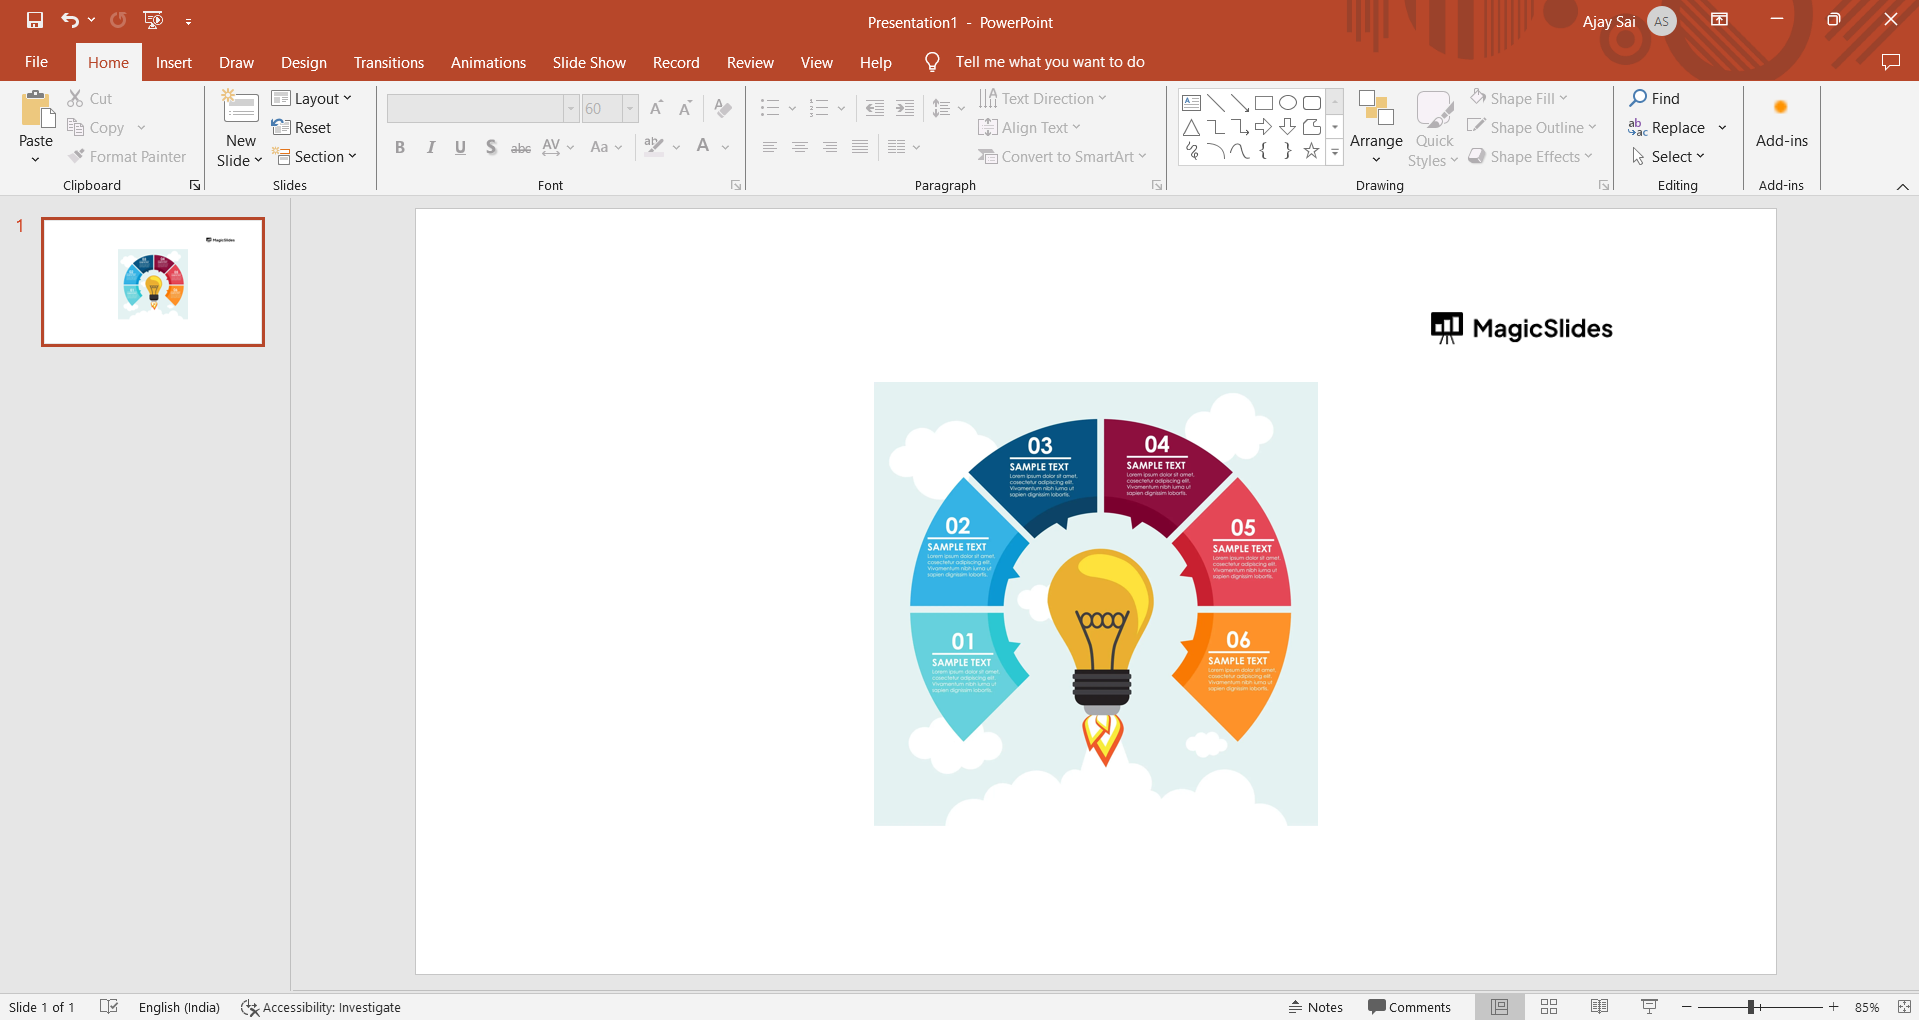Click the Undo arrow icon

69,20
